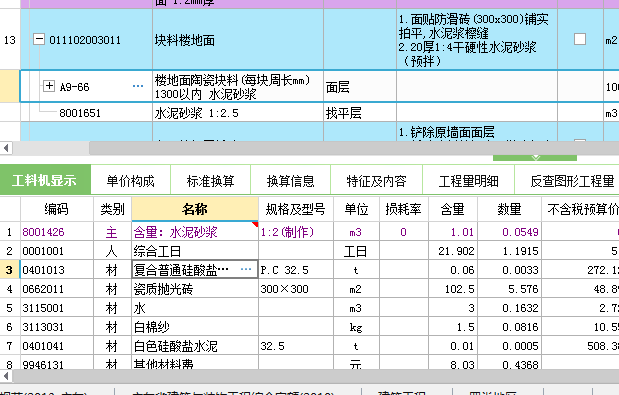
Task: Select the 白棉纱 name cell
Action: [x=195, y=326]
